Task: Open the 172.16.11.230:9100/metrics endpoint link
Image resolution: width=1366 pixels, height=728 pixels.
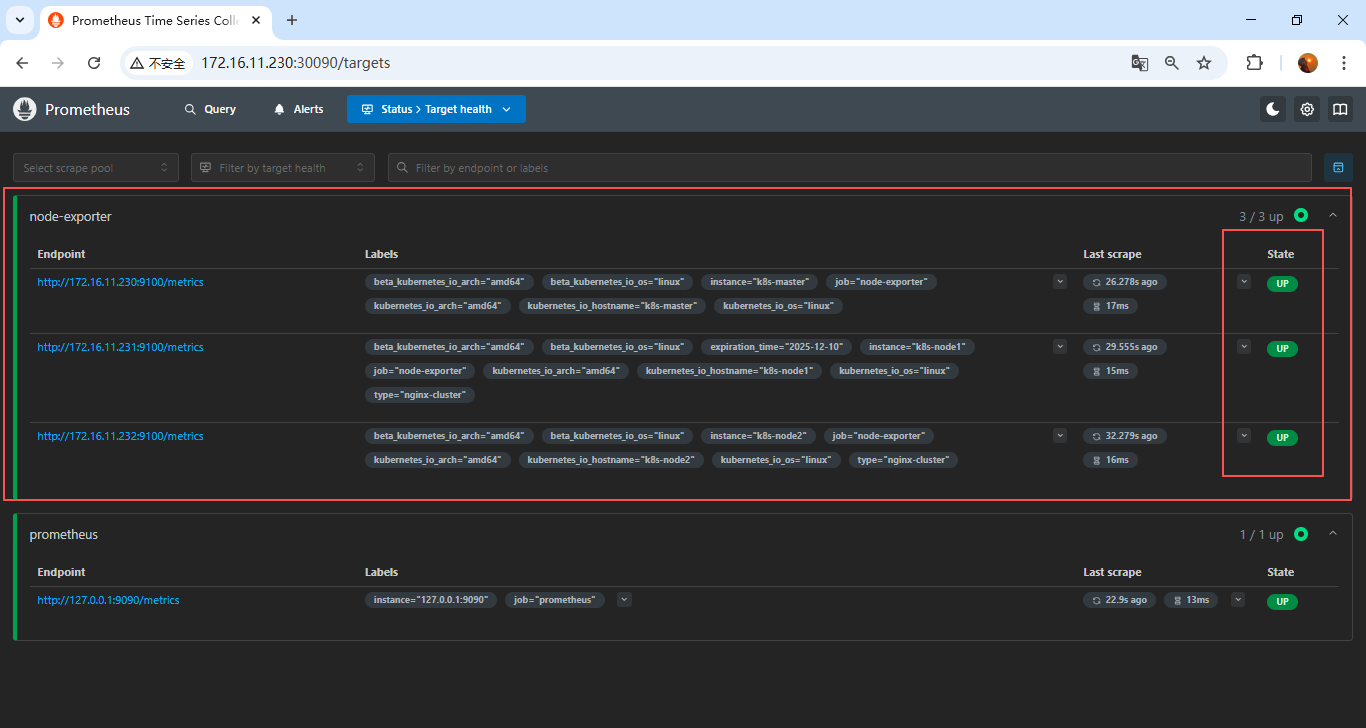Action: pos(120,282)
